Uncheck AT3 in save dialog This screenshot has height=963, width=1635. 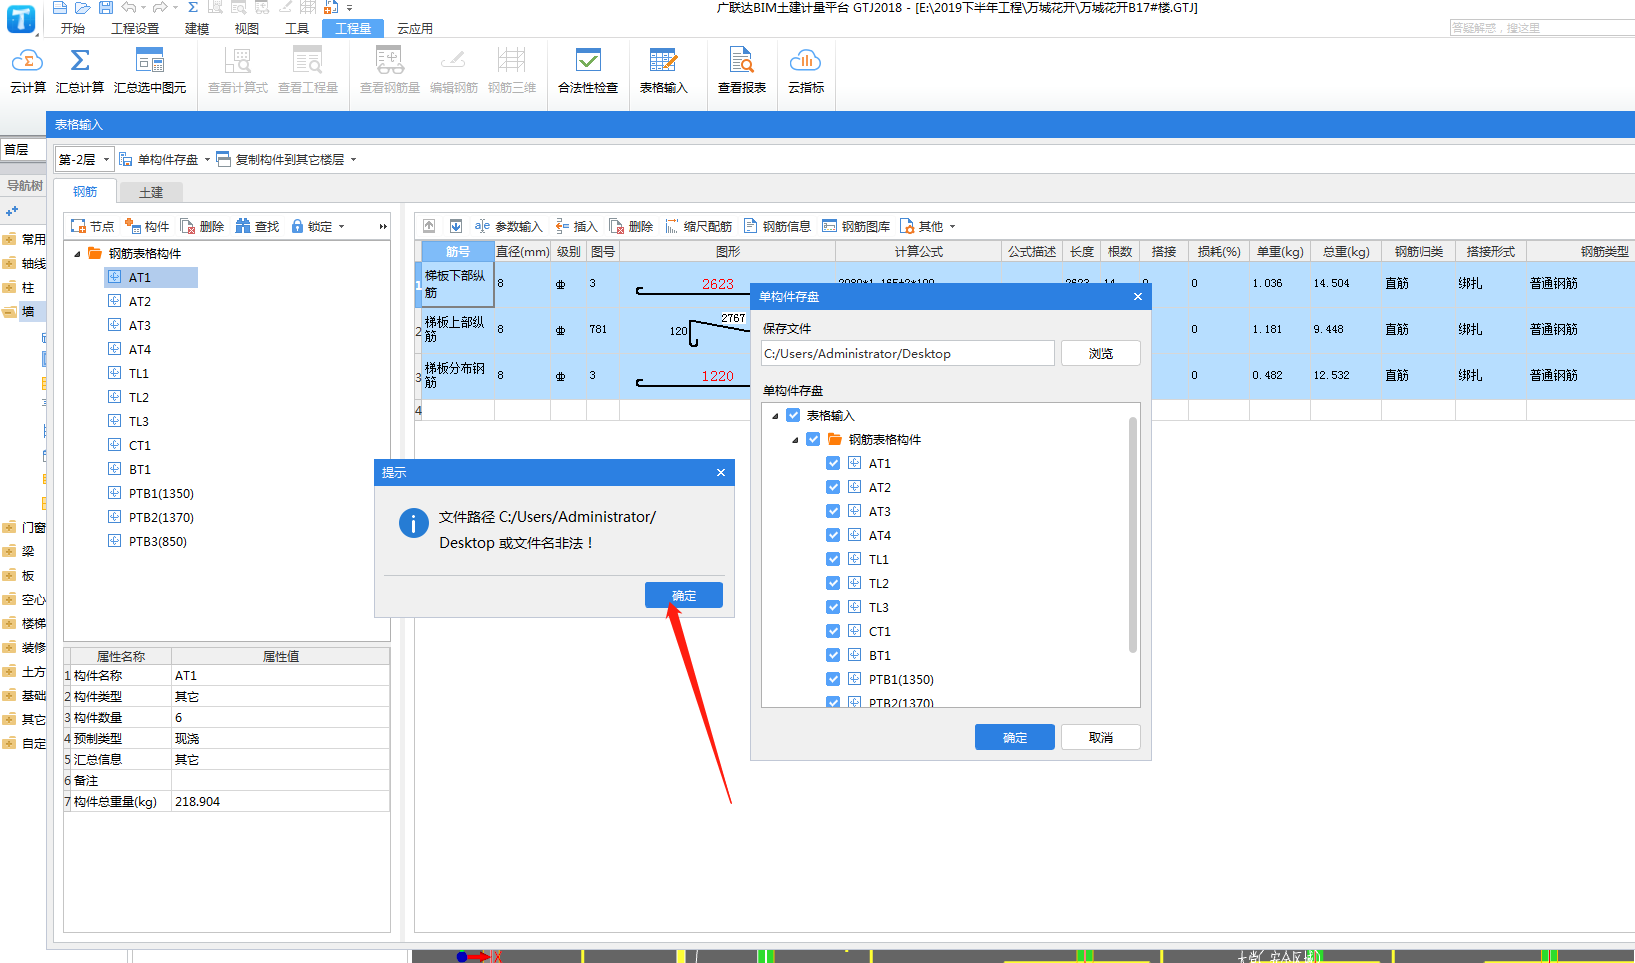pos(833,511)
